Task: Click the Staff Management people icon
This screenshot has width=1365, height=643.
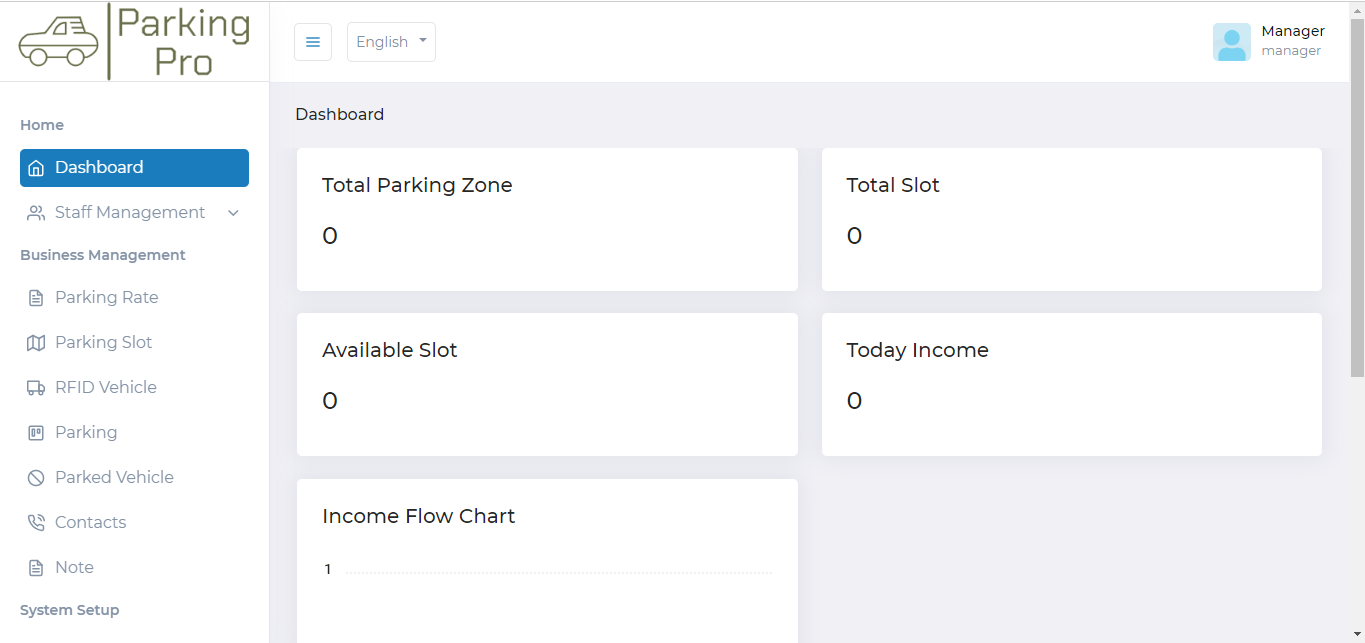Action: [36, 213]
